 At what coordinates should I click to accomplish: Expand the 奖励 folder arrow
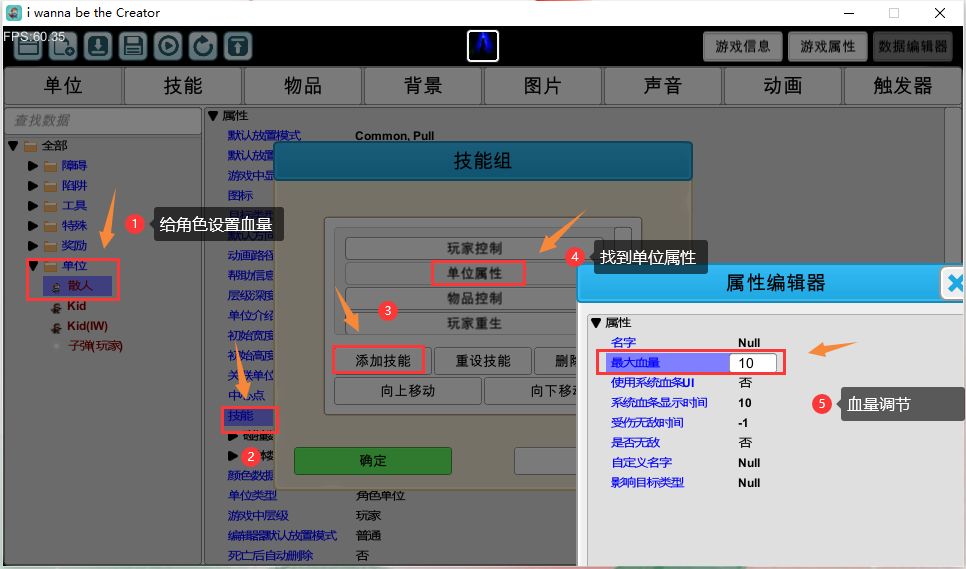coord(33,246)
